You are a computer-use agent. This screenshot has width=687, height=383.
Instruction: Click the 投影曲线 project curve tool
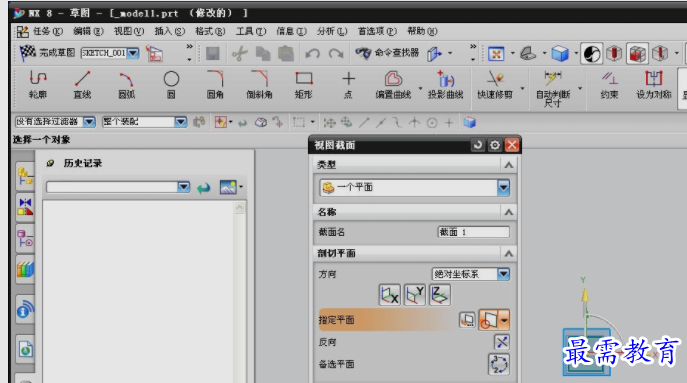tap(446, 85)
